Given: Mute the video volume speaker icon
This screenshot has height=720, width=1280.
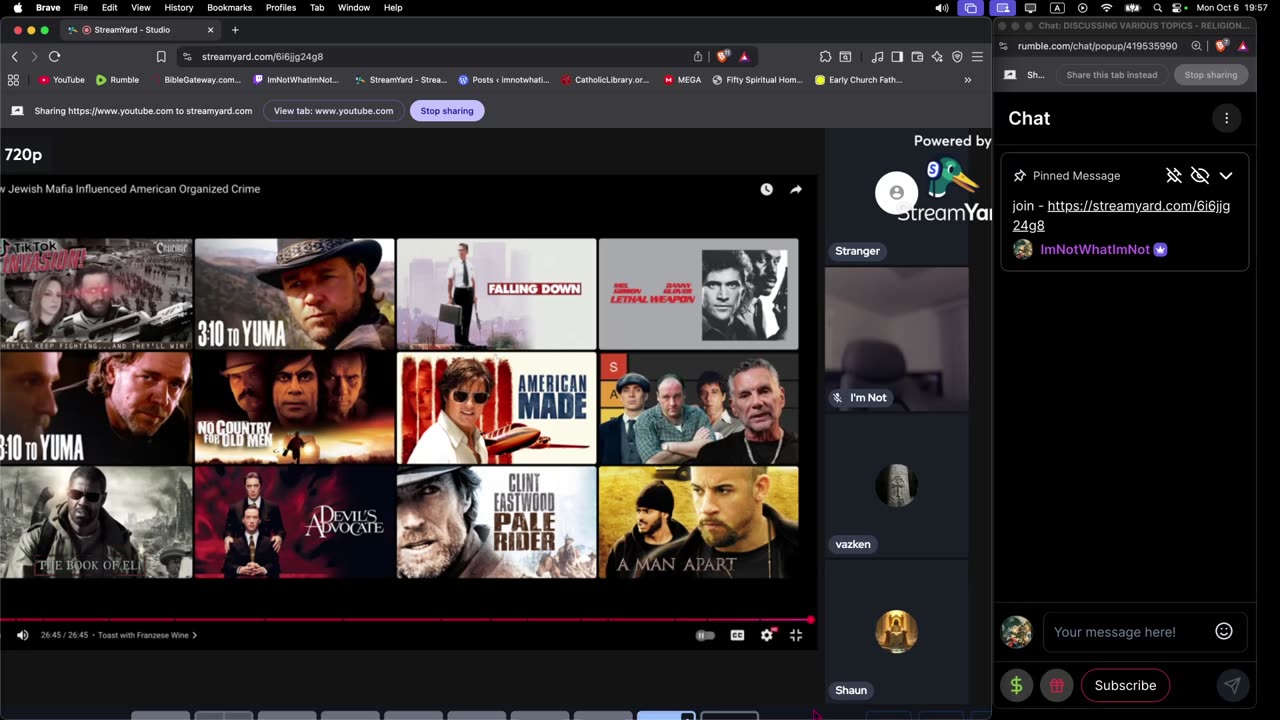Looking at the screenshot, I should (x=22, y=635).
